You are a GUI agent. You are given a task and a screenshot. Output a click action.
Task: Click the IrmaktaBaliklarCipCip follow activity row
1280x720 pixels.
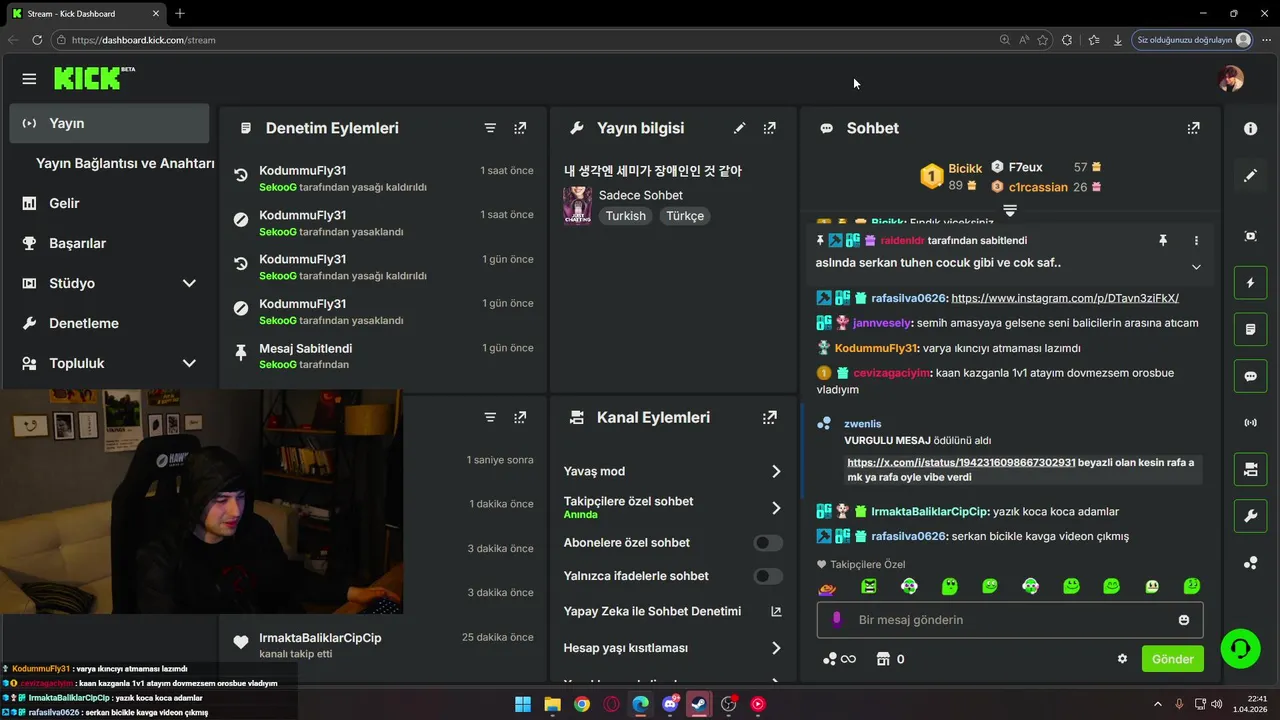384,645
